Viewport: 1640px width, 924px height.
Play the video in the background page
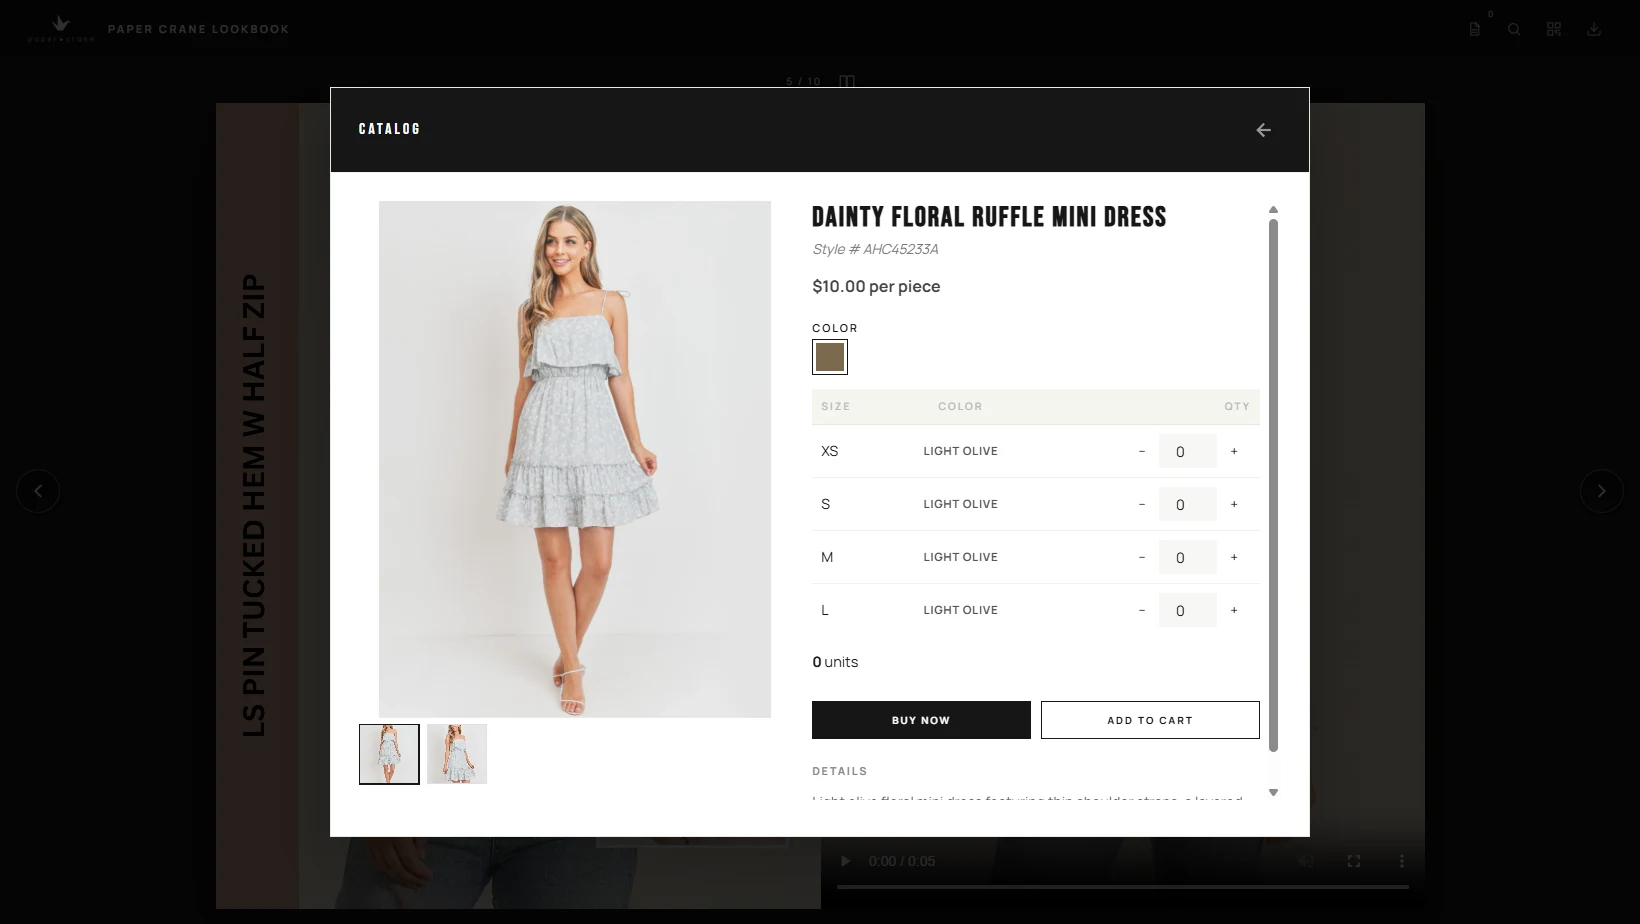pyautogui.click(x=845, y=861)
